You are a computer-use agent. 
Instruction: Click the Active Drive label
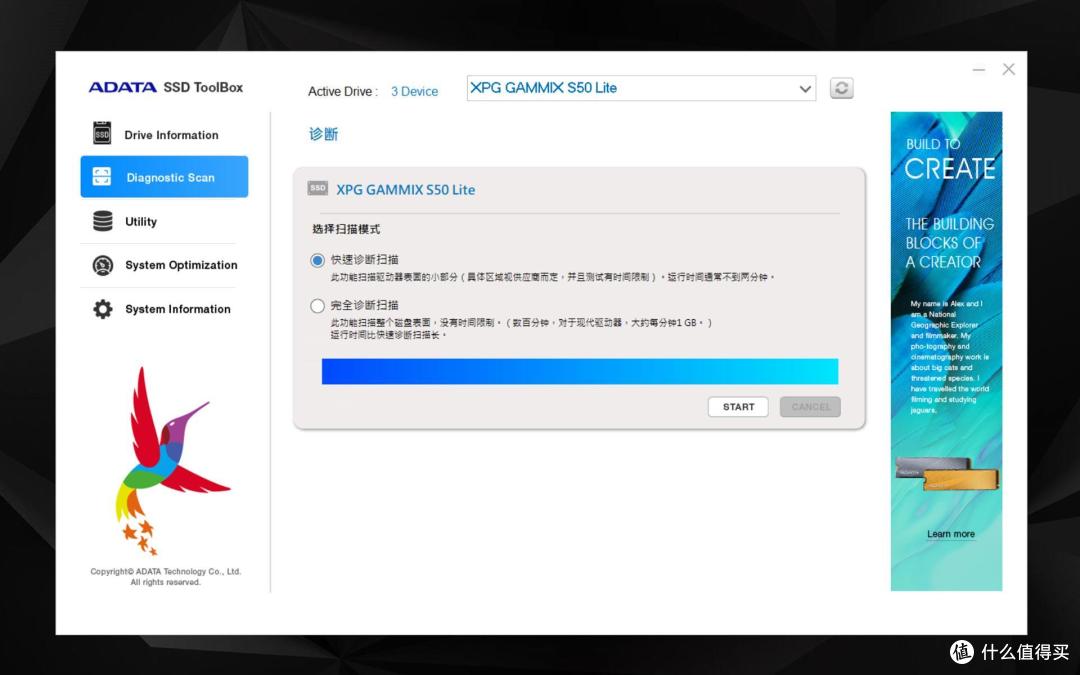pos(342,91)
